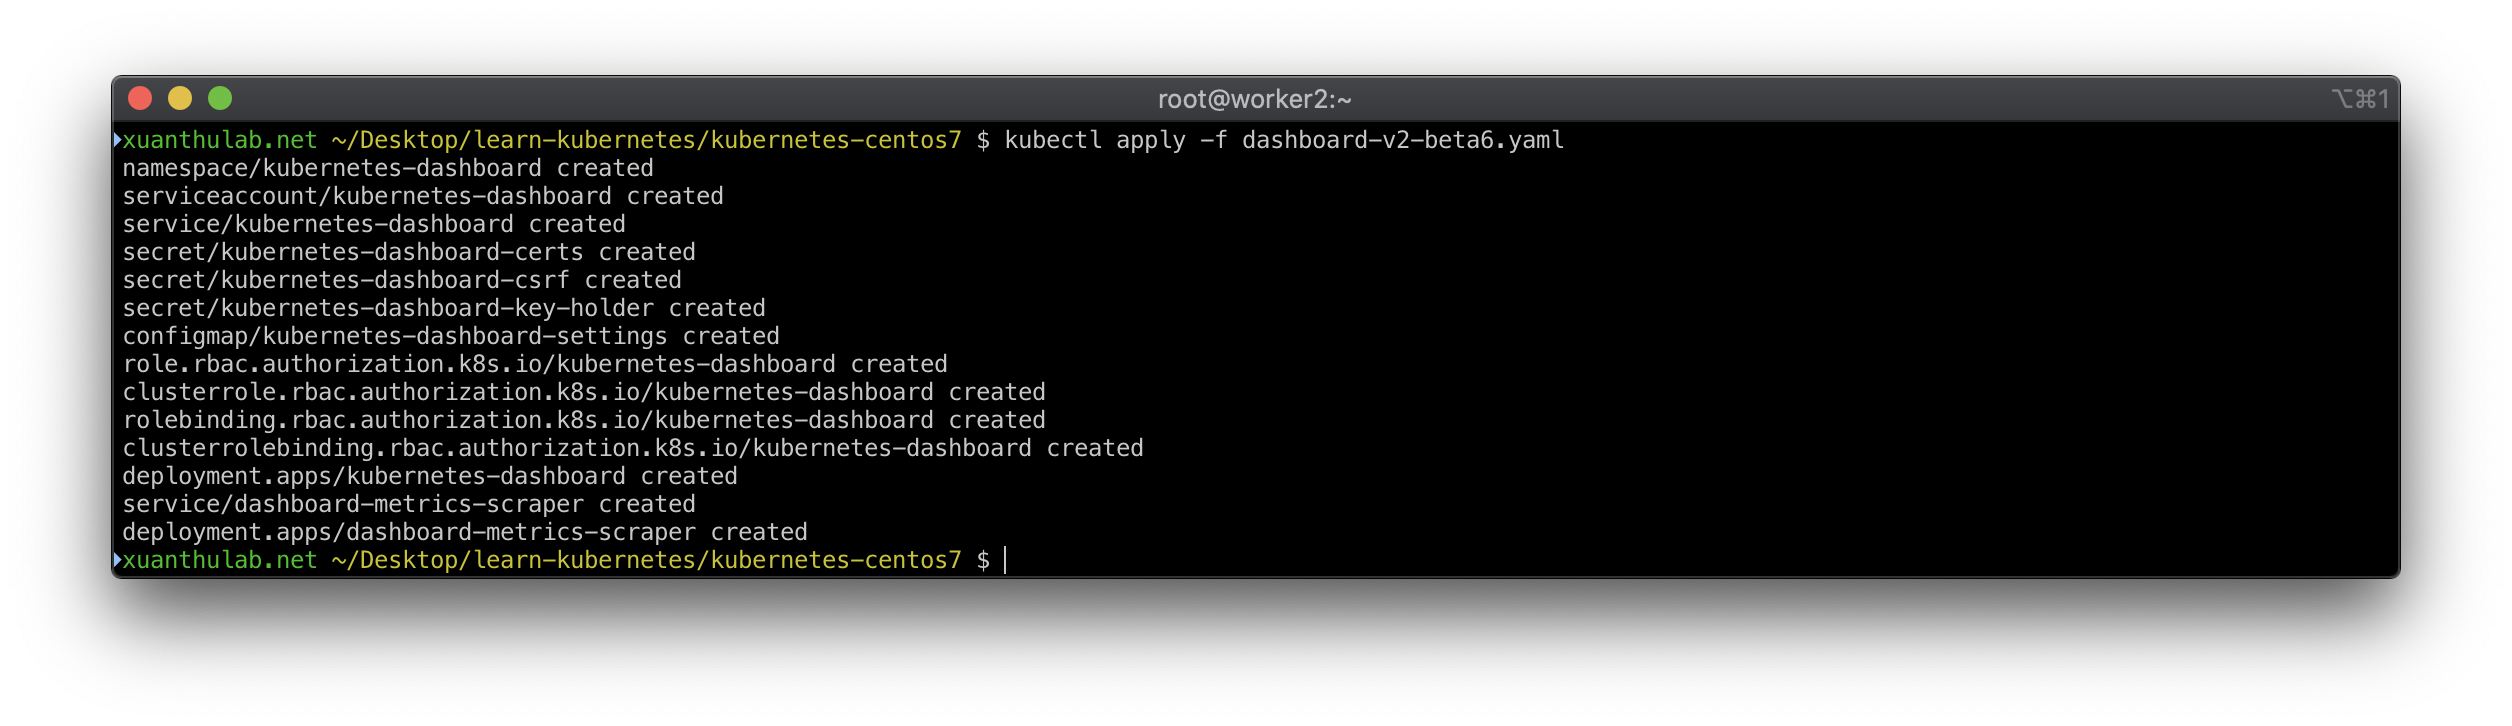Click the service/dashboard-metrics-scraper created line
Screen dimensions: 2512x726
click(409, 504)
